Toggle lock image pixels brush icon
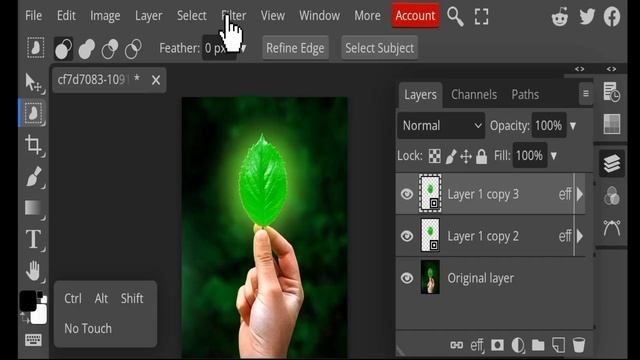Screen dimensions: 640x360 point(451,156)
